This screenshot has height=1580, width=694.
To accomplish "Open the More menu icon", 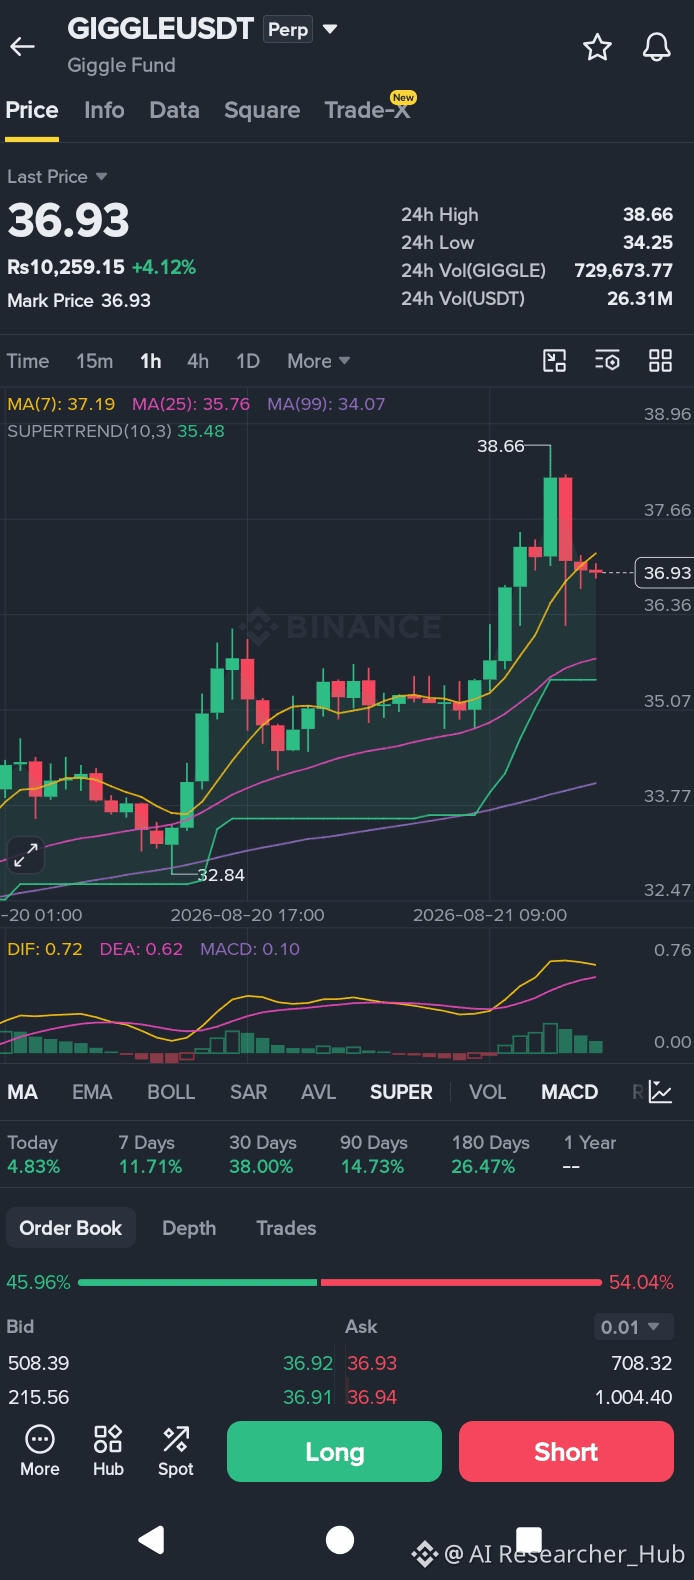I will point(40,1451).
